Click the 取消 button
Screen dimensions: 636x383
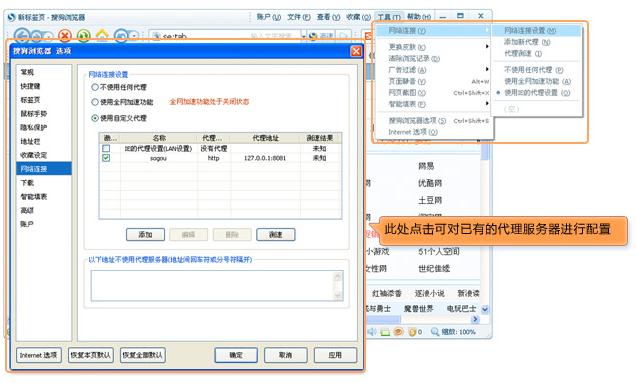click(x=286, y=355)
